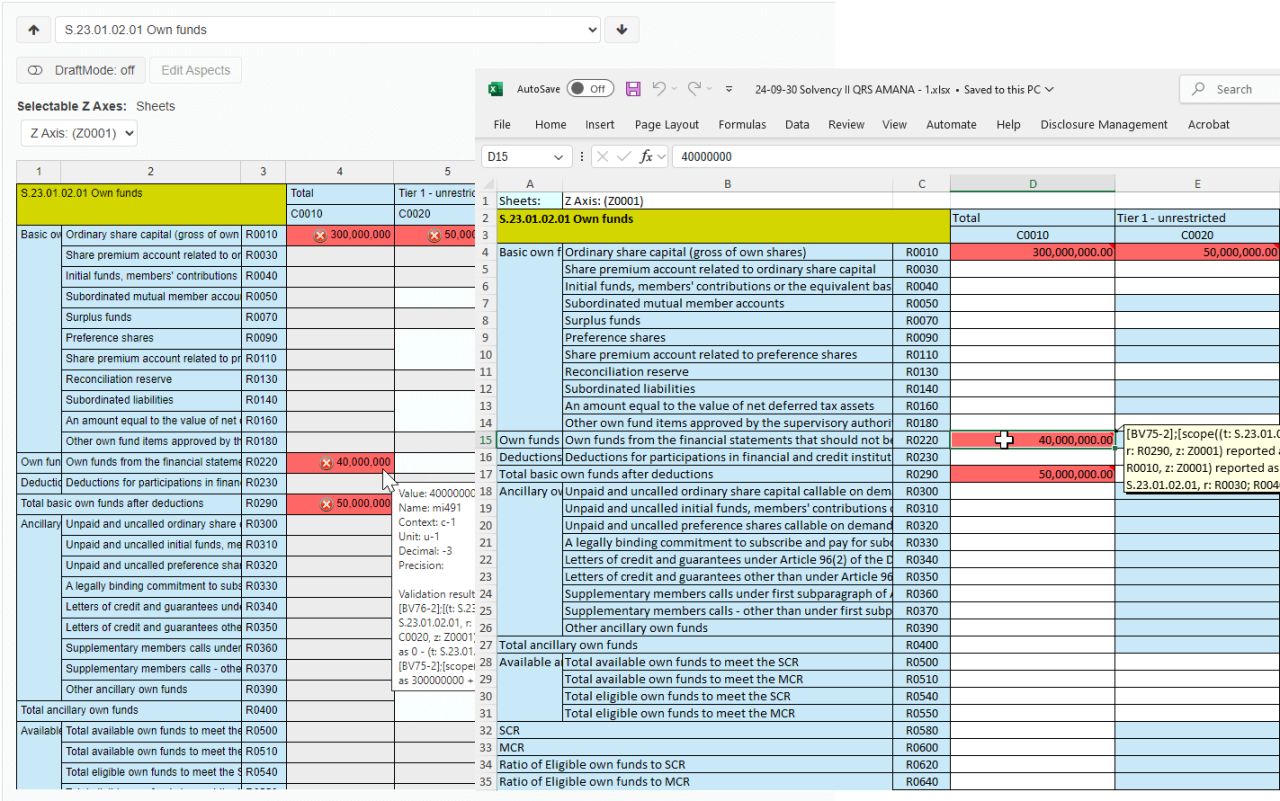Open the View ribbon tab
1280x801 pixels.
(x=894, y=125)
